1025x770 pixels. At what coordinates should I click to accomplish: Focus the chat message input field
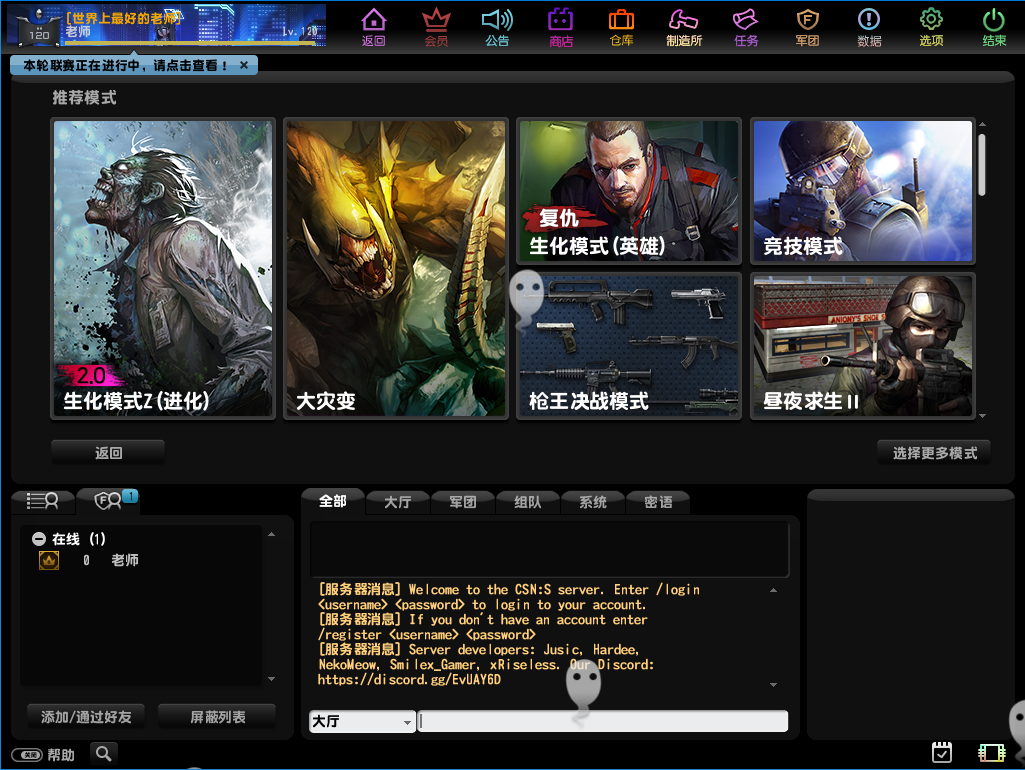603,721
